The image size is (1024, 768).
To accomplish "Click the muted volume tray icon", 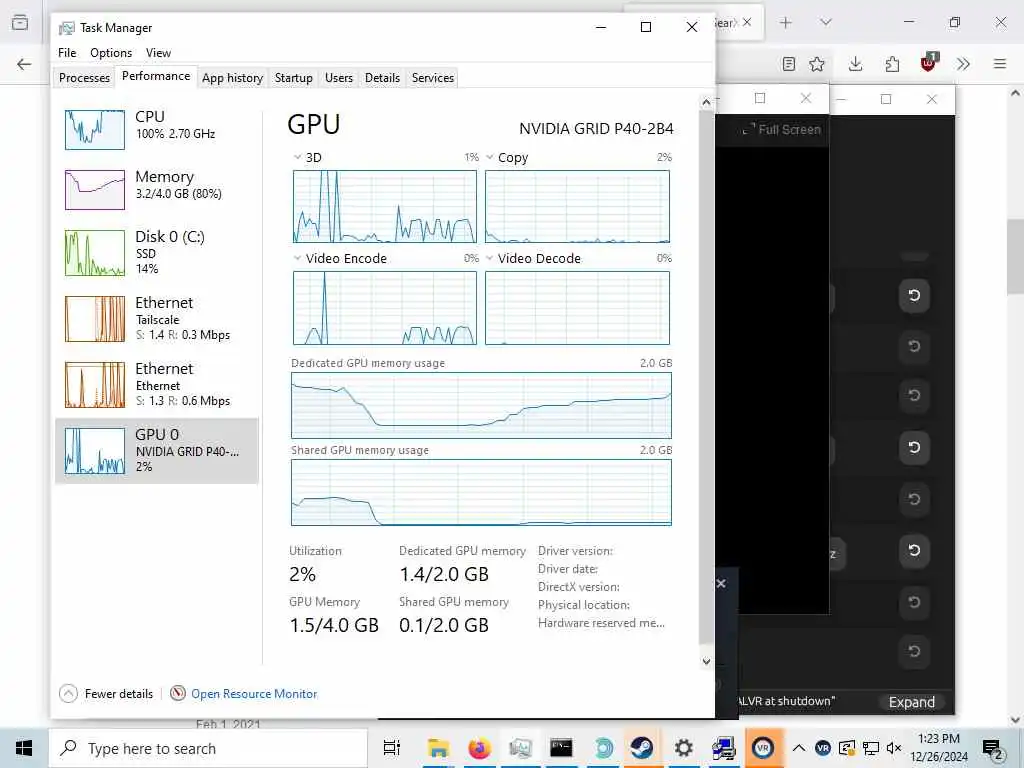I will coord(894,748).
